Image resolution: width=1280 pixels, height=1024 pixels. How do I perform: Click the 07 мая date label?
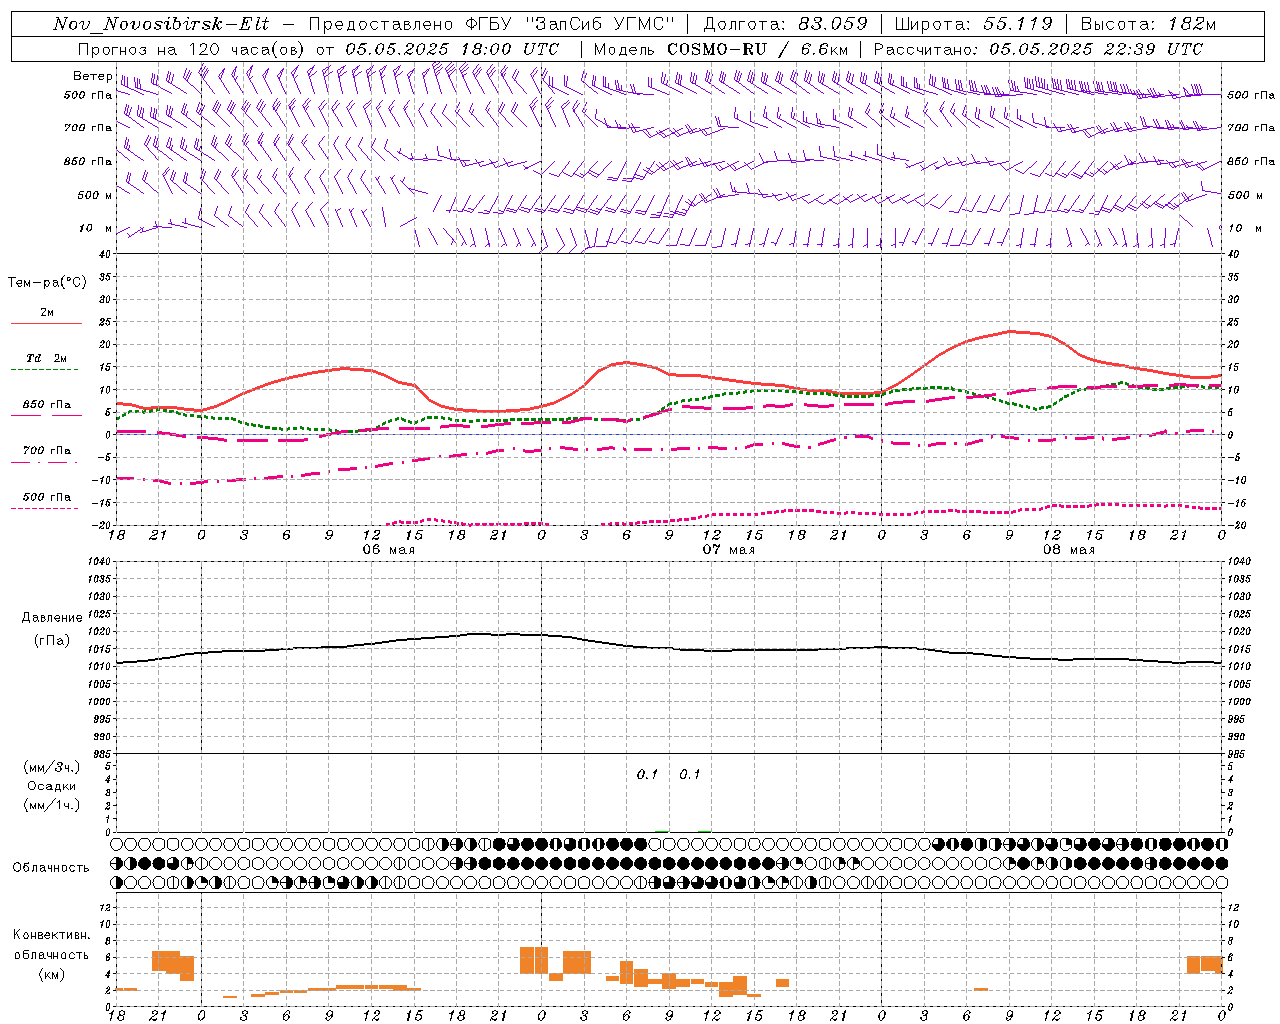click(x=728, y=550)
